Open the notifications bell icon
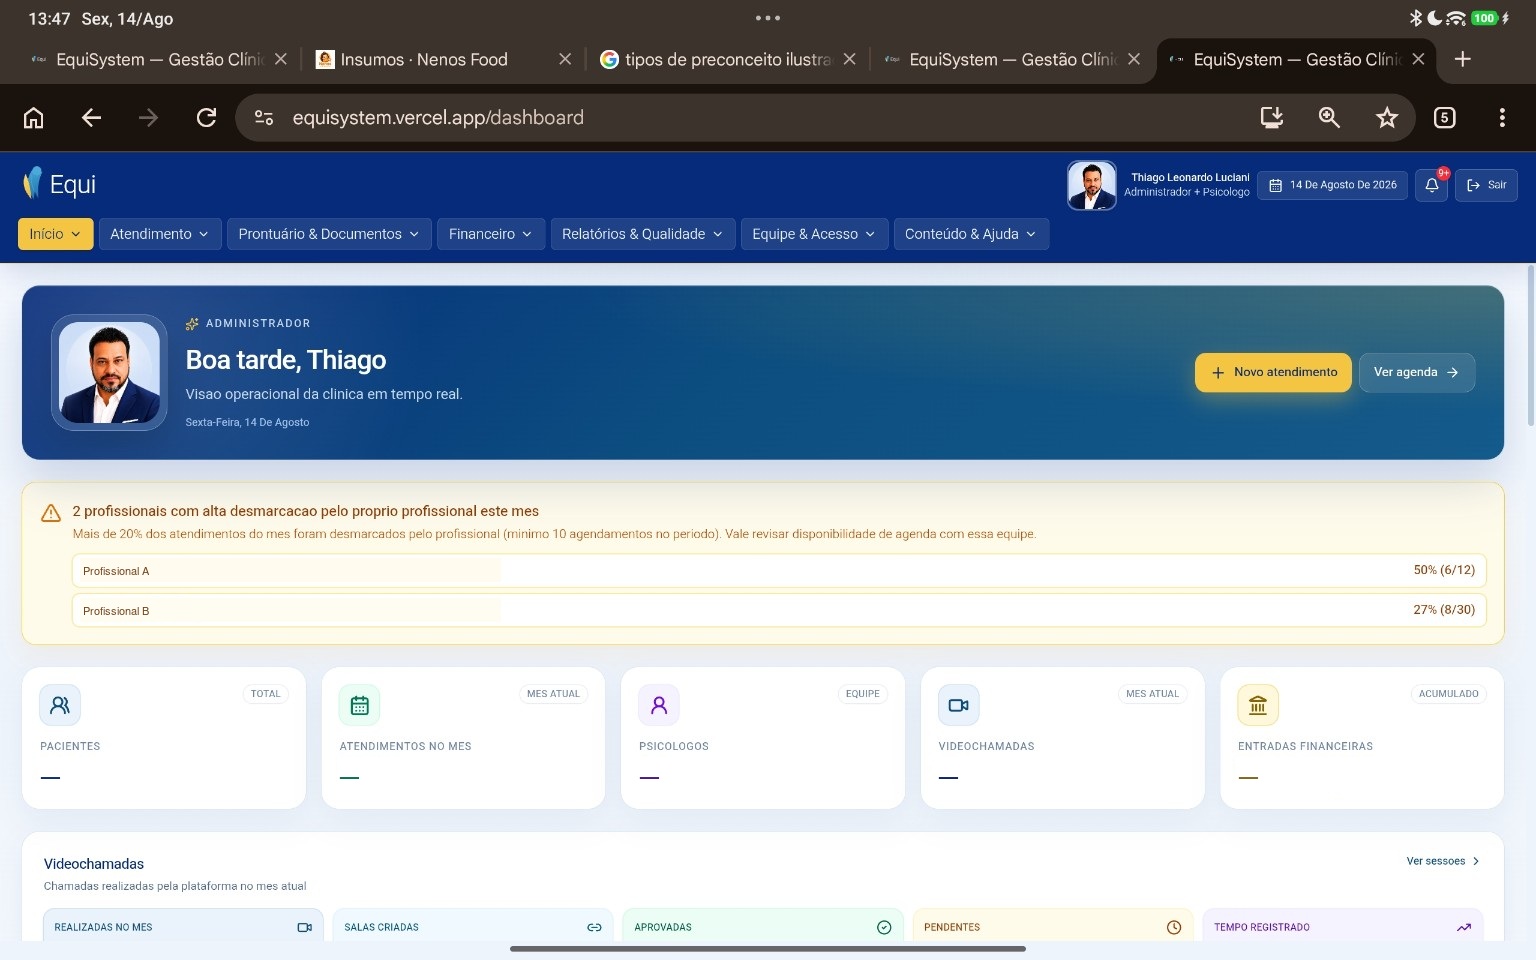 [x=1431, y=185]
